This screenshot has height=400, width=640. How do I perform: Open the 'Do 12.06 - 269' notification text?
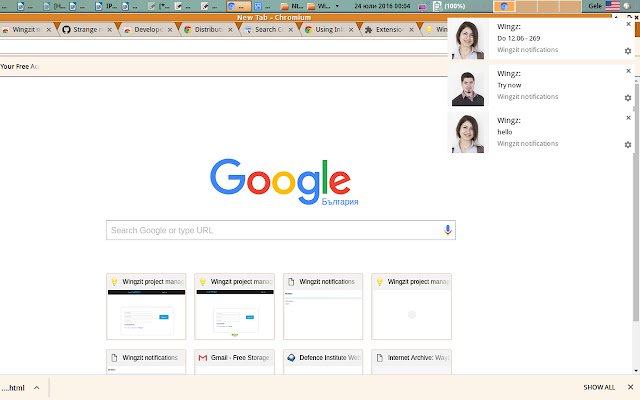click(x=518, y=38)
